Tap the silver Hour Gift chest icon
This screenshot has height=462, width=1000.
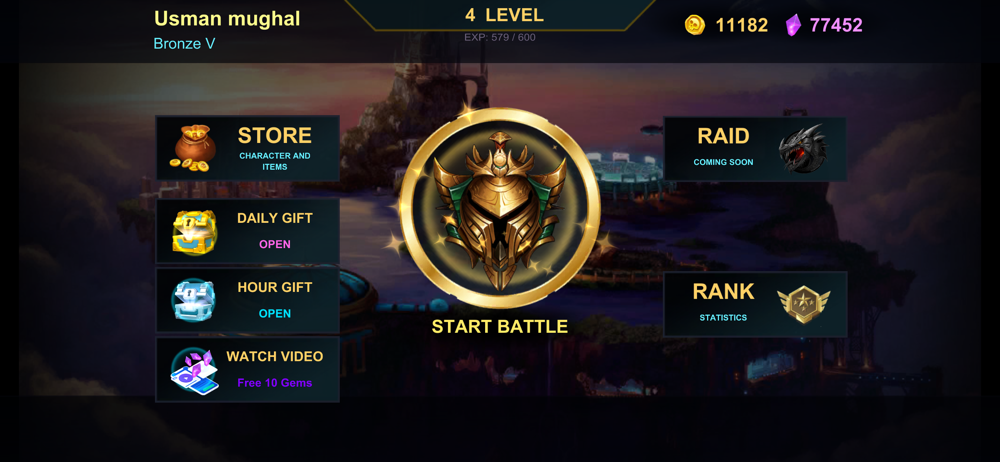pos(194,300)
